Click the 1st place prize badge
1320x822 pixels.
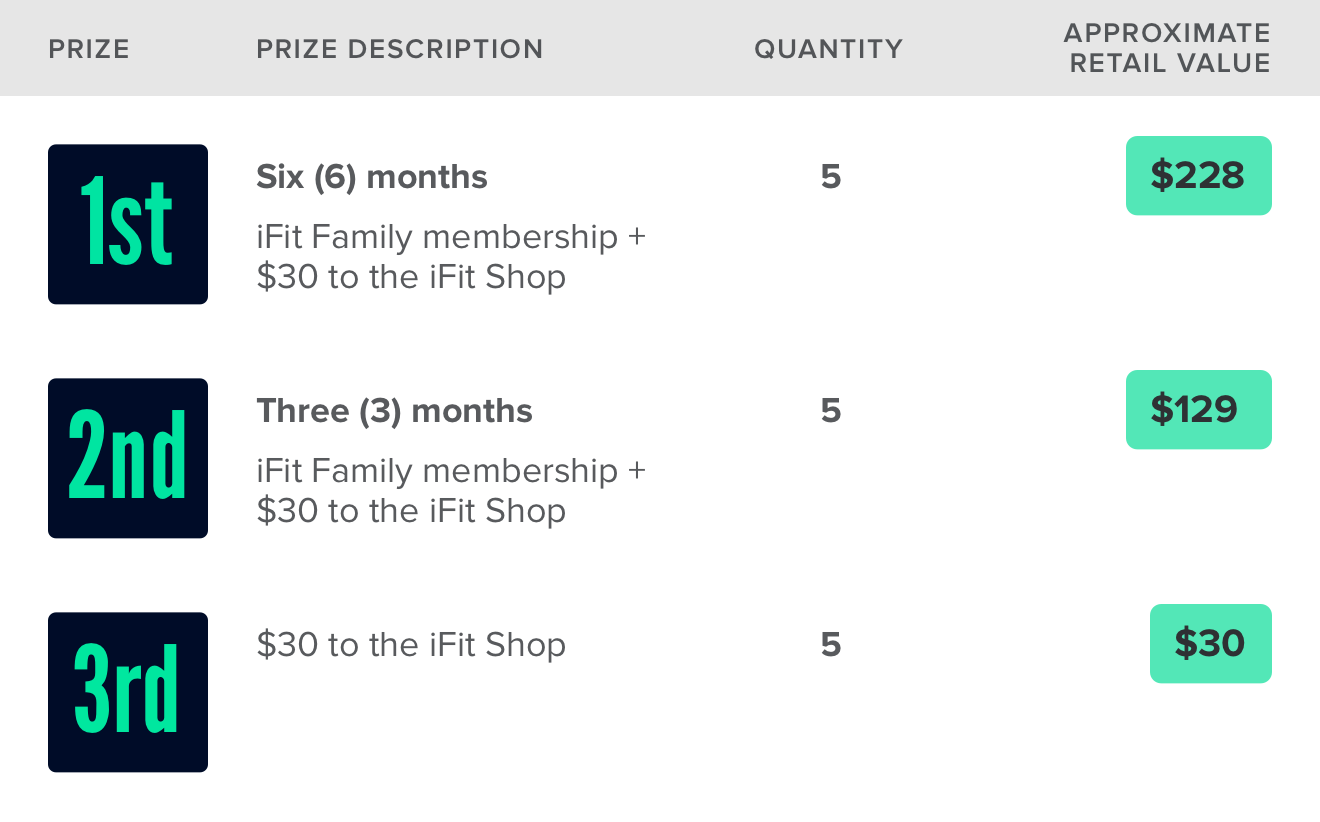click(128, 224)
